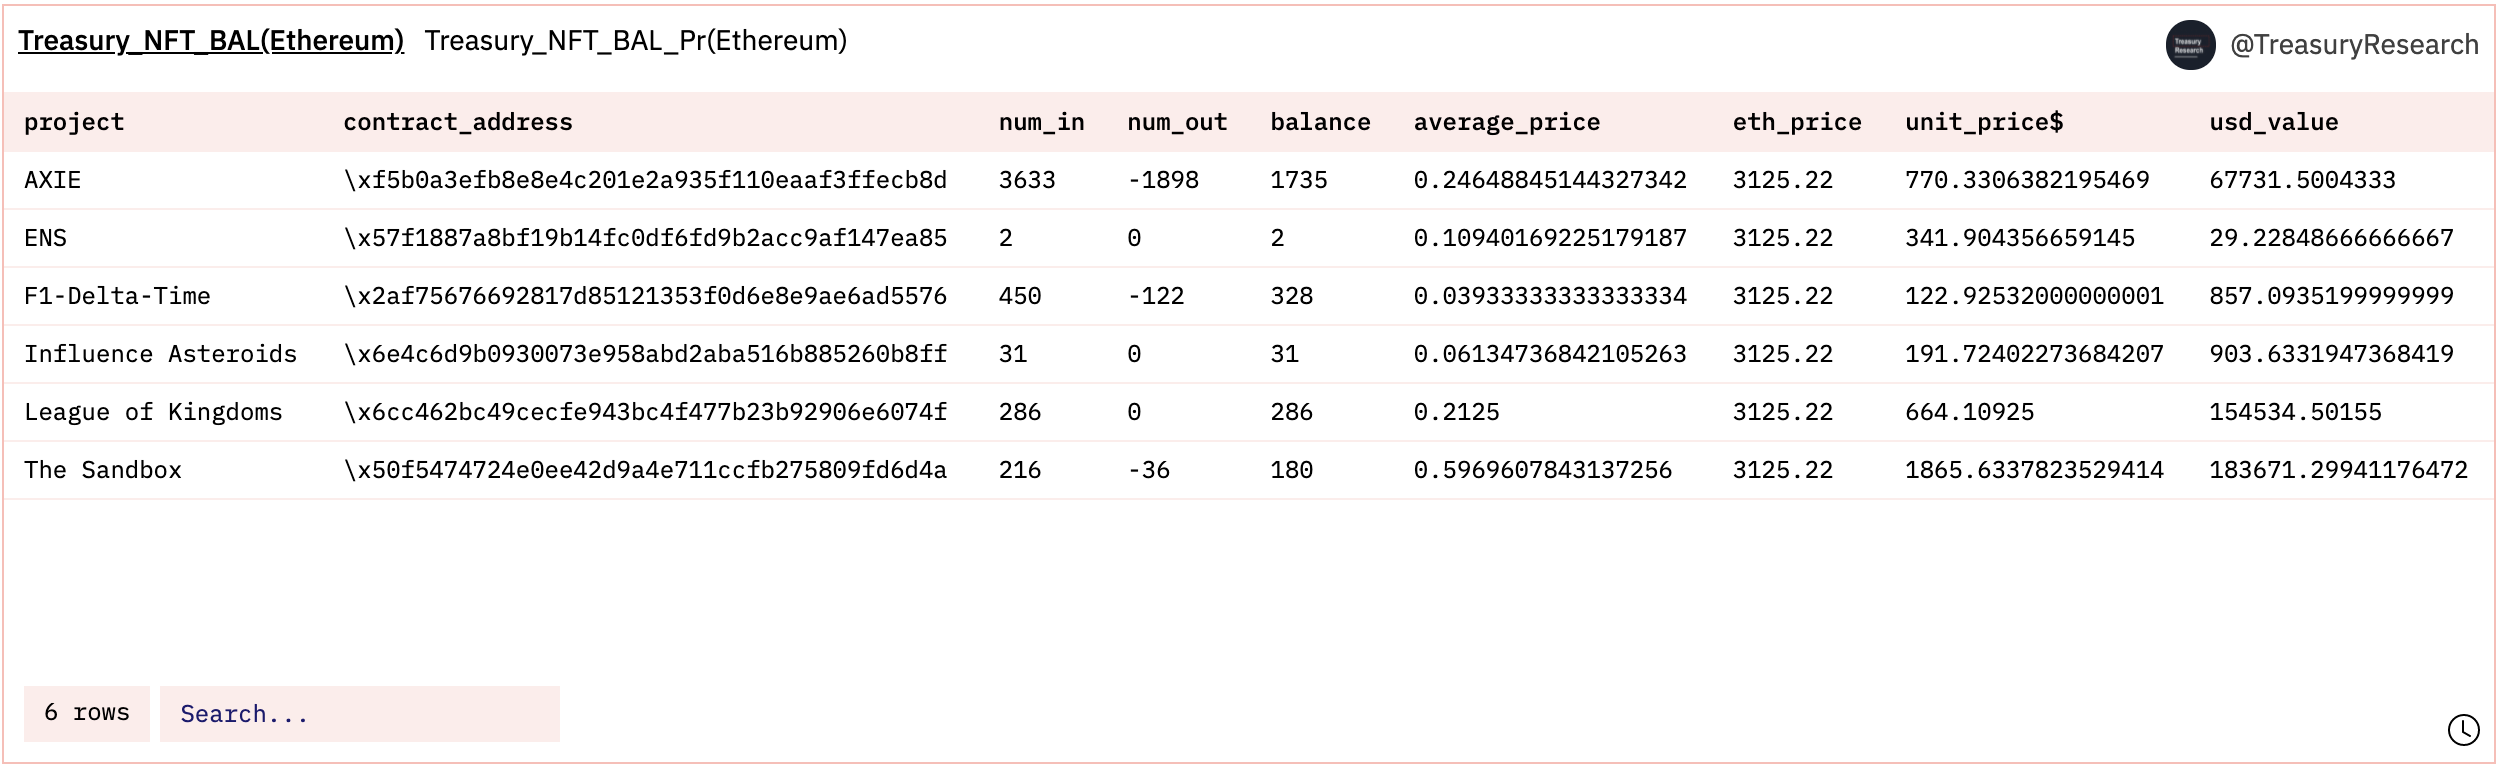Click num_in value 450 for F1-Delta-Time
Viewport: 2504px width, 770px height.
[1020, 296]
